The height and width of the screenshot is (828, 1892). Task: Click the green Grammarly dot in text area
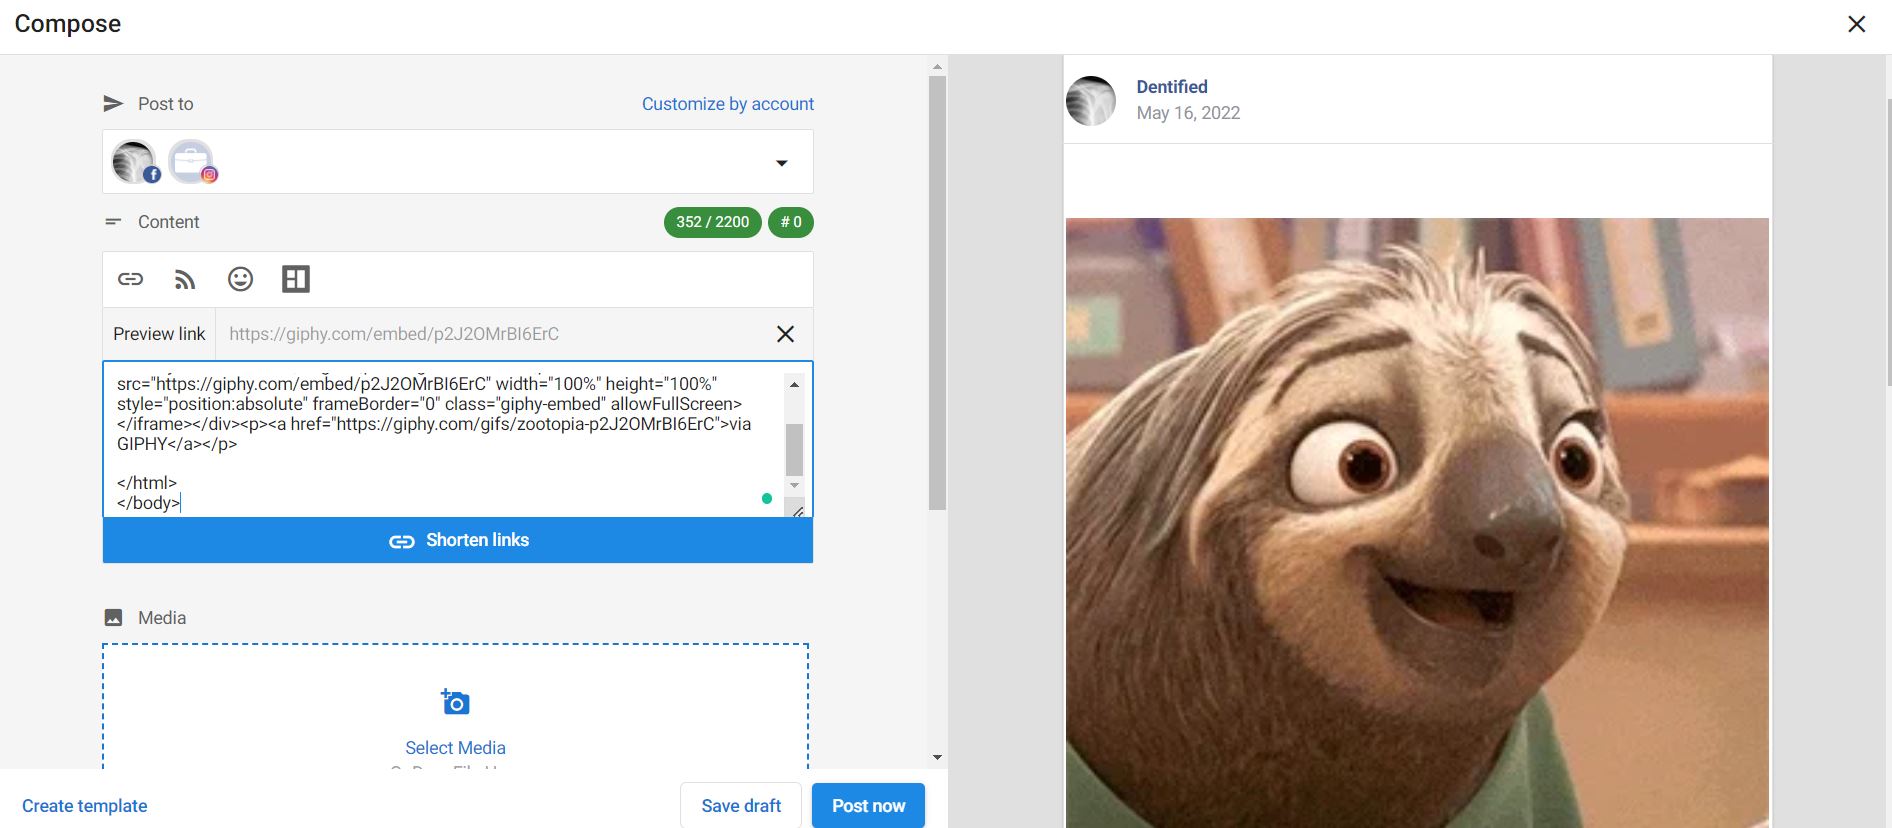click(x=767, y=498)
